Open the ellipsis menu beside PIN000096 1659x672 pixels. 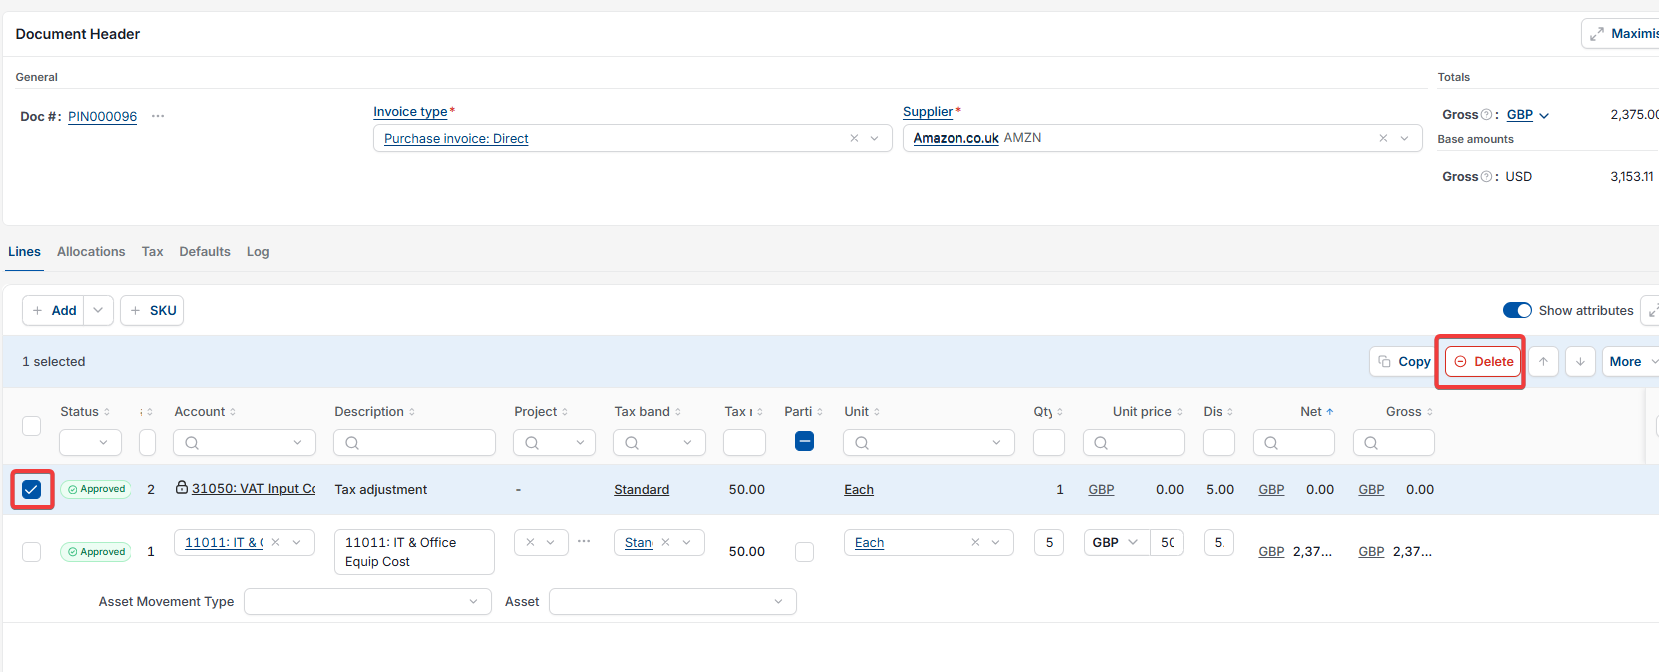point(158,116)
